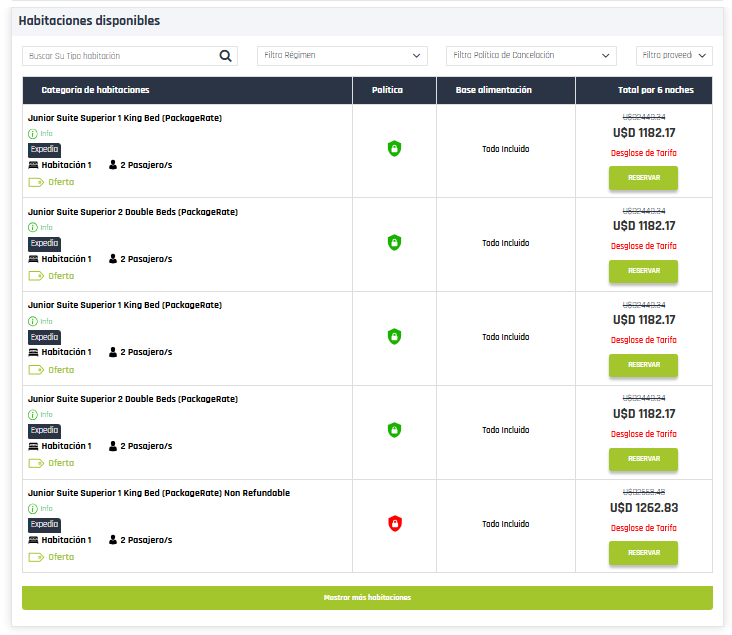Screen dimensions: 732x635
Task: Click the bed icon in the Non Refundable row
Action: point(33,540)
